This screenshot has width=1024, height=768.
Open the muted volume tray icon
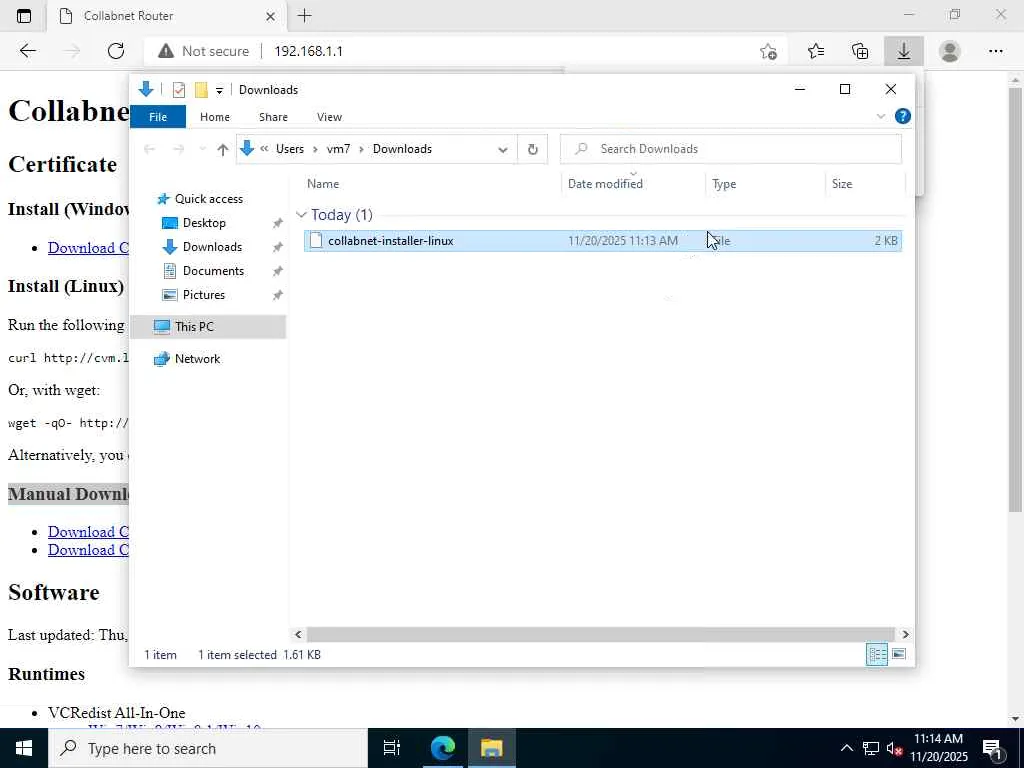click(895, 748)
